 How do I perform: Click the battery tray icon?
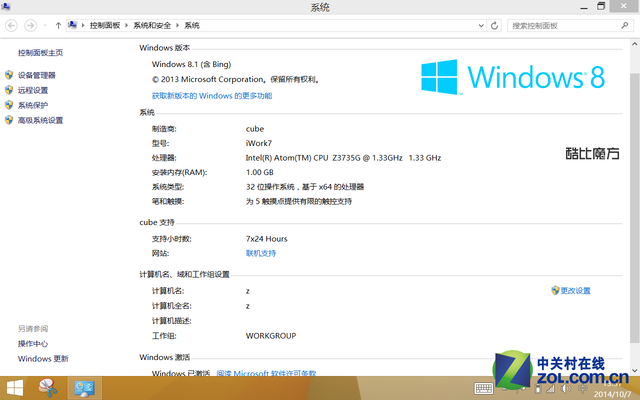click(538, 389)
